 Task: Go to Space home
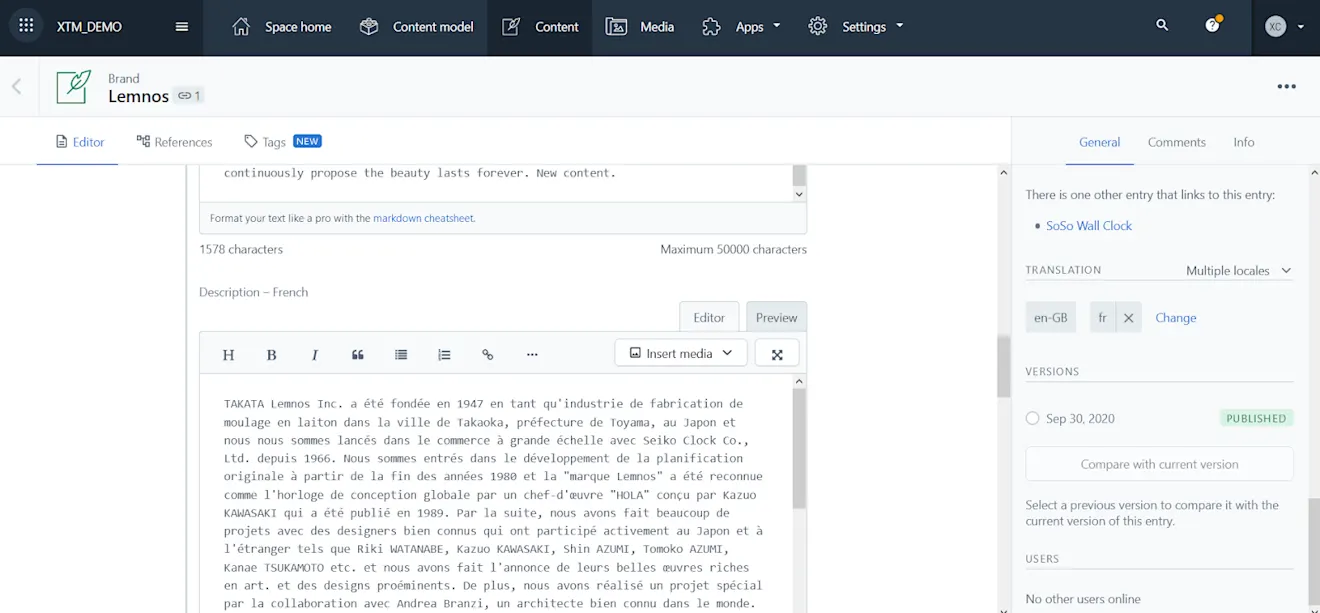281,27
